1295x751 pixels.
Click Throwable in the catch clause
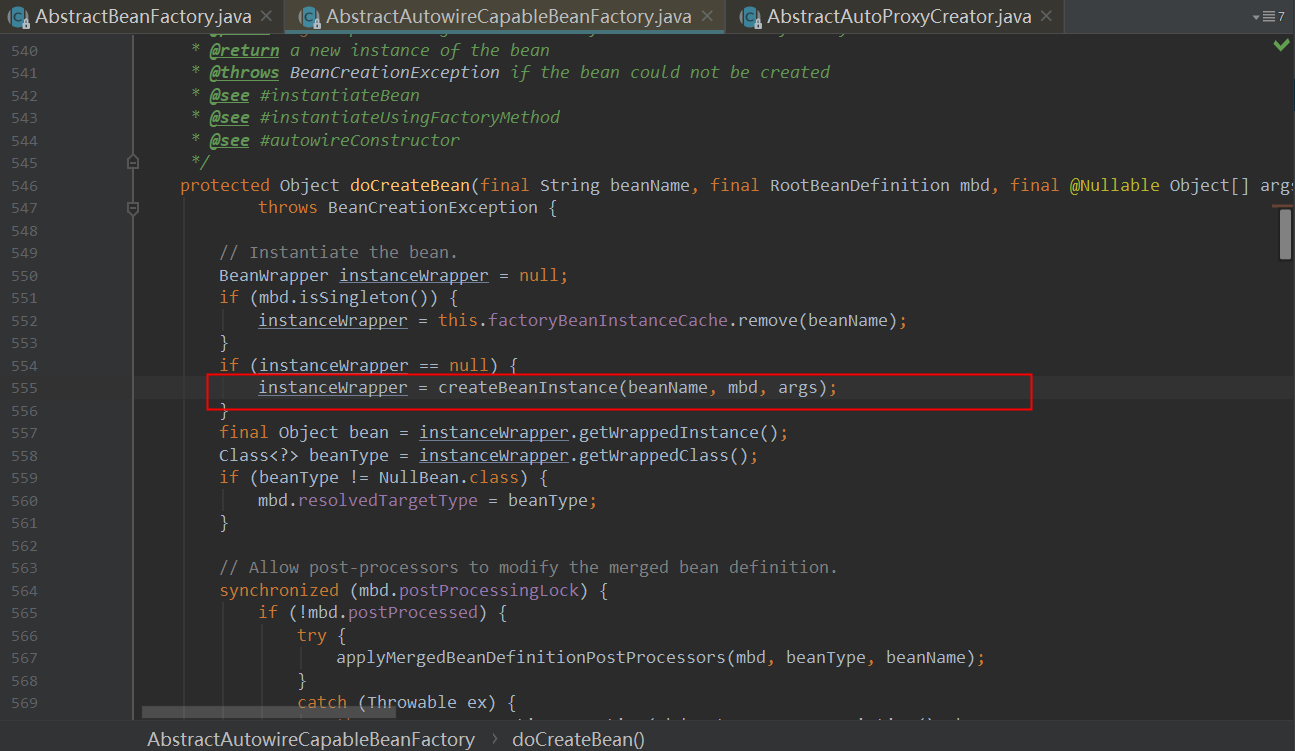point(413,703)
